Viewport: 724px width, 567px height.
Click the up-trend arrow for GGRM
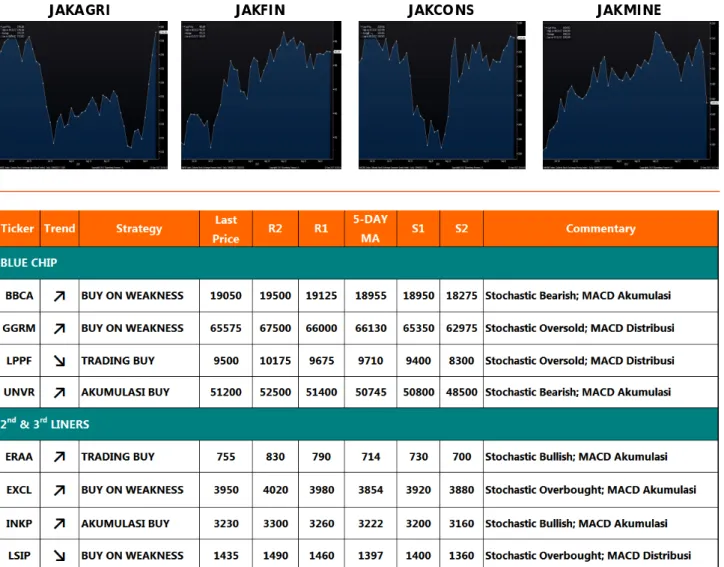[59, 328]
